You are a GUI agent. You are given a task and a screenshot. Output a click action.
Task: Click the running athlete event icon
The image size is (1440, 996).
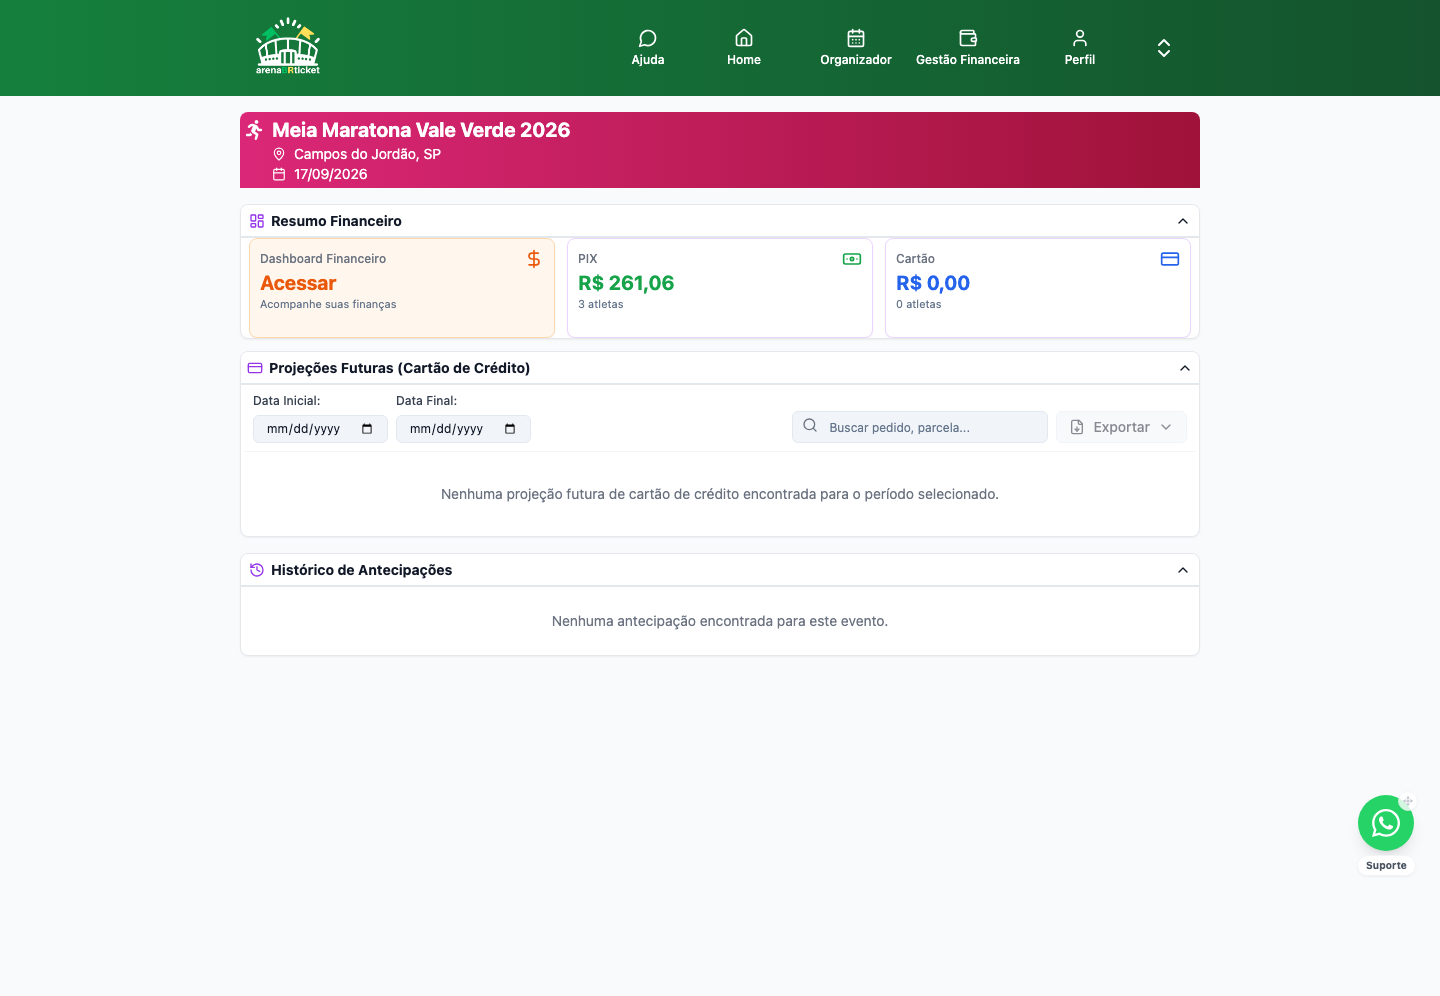(255, 130)
